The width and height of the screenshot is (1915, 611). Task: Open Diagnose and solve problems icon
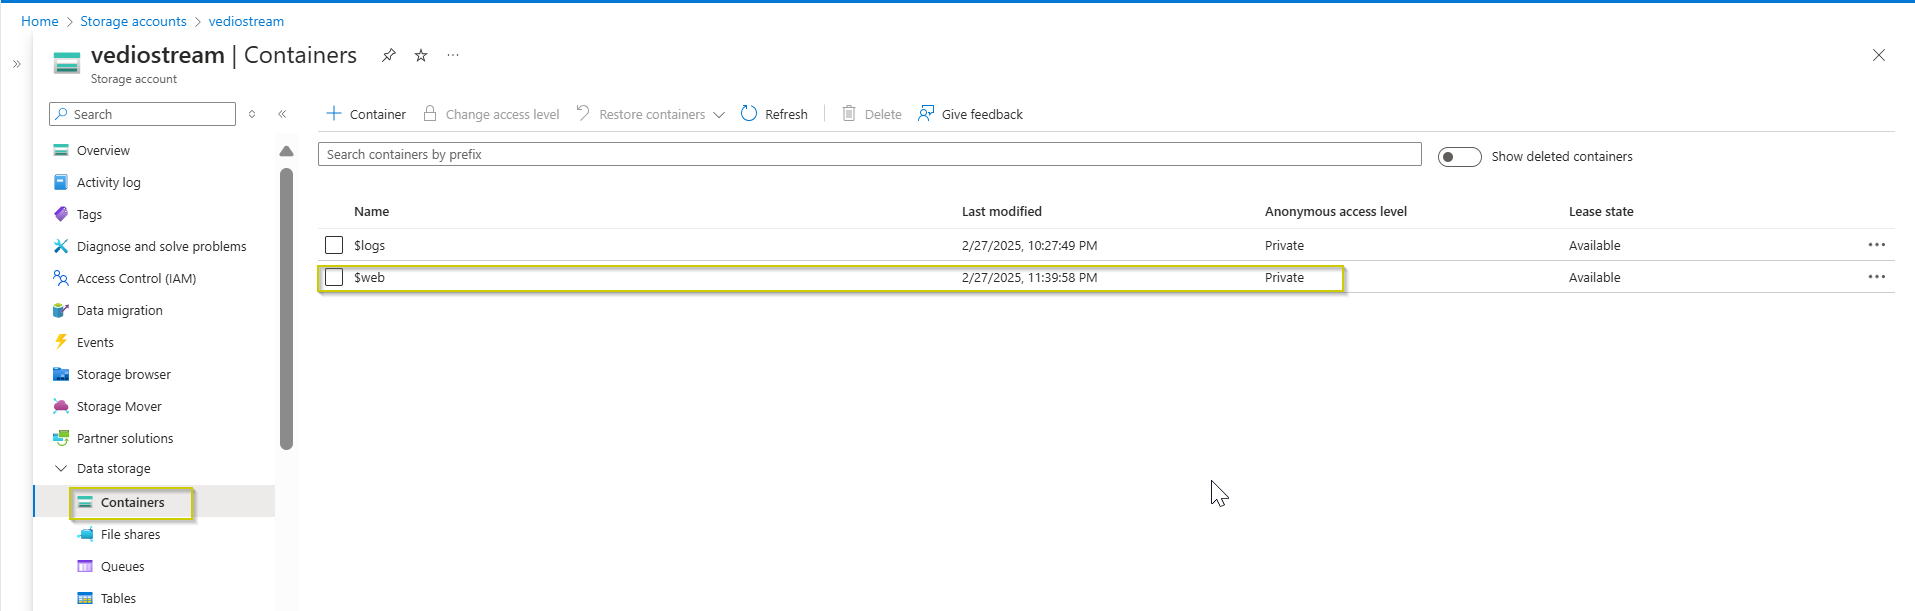(x=61, y=246)
